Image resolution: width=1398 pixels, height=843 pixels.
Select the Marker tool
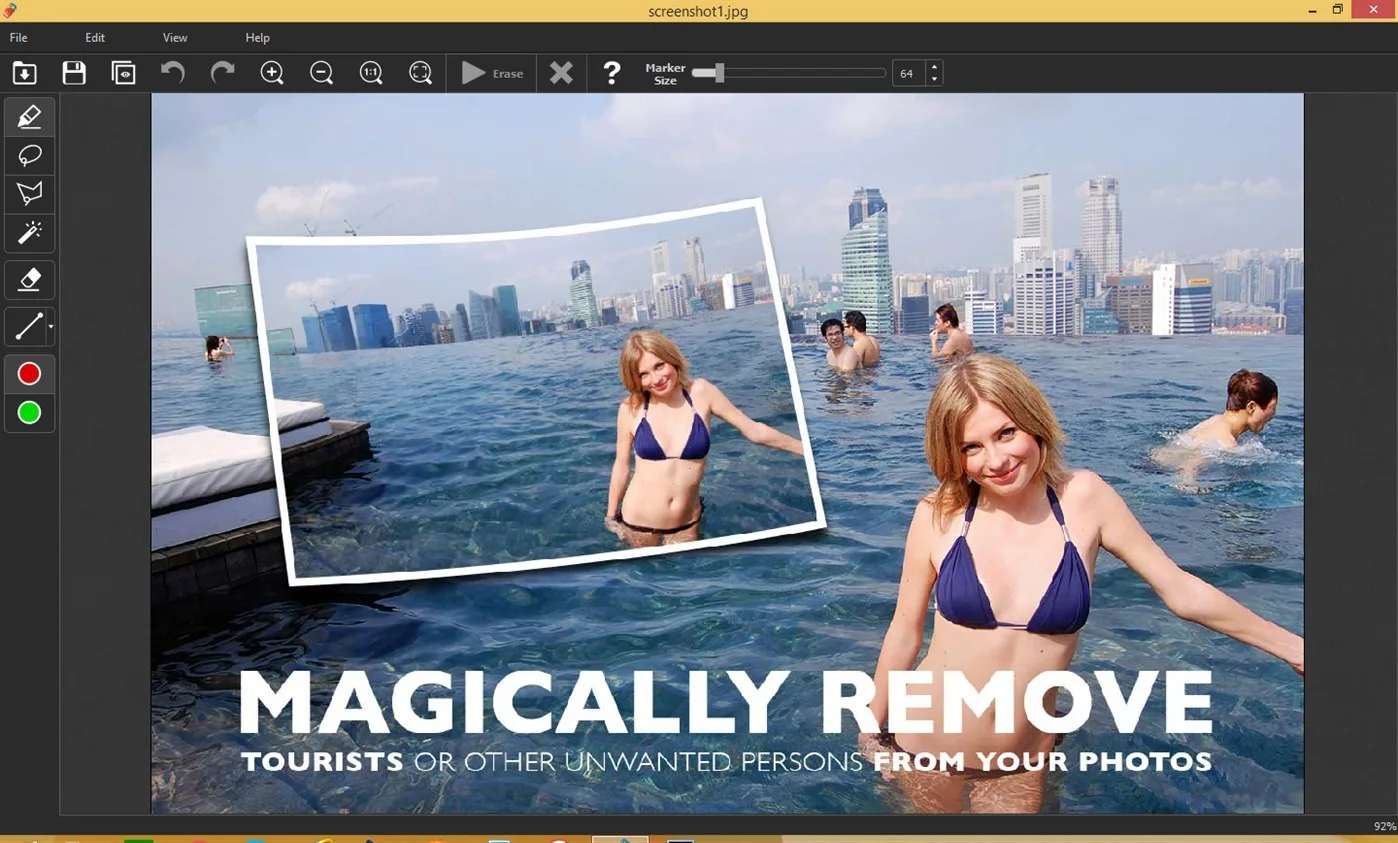coord(29,117)
